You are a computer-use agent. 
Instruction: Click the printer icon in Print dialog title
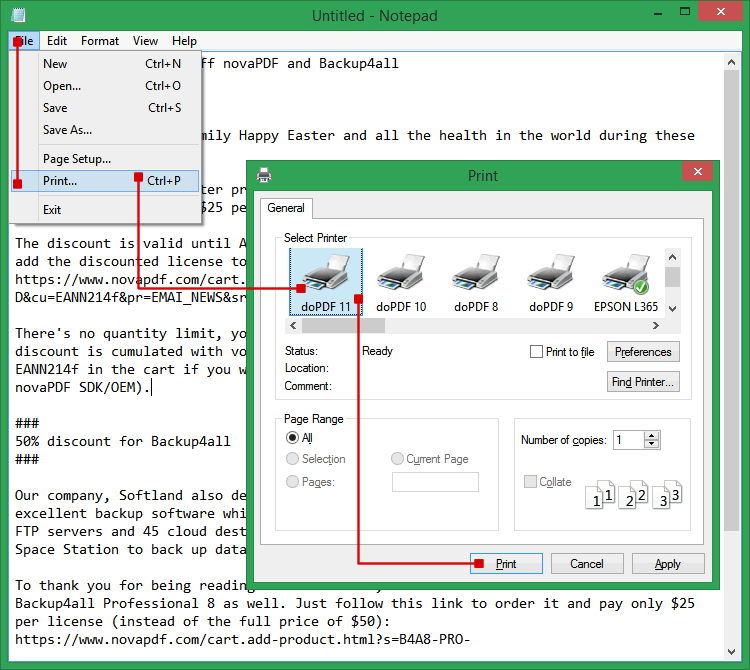(x=264, y=175)
